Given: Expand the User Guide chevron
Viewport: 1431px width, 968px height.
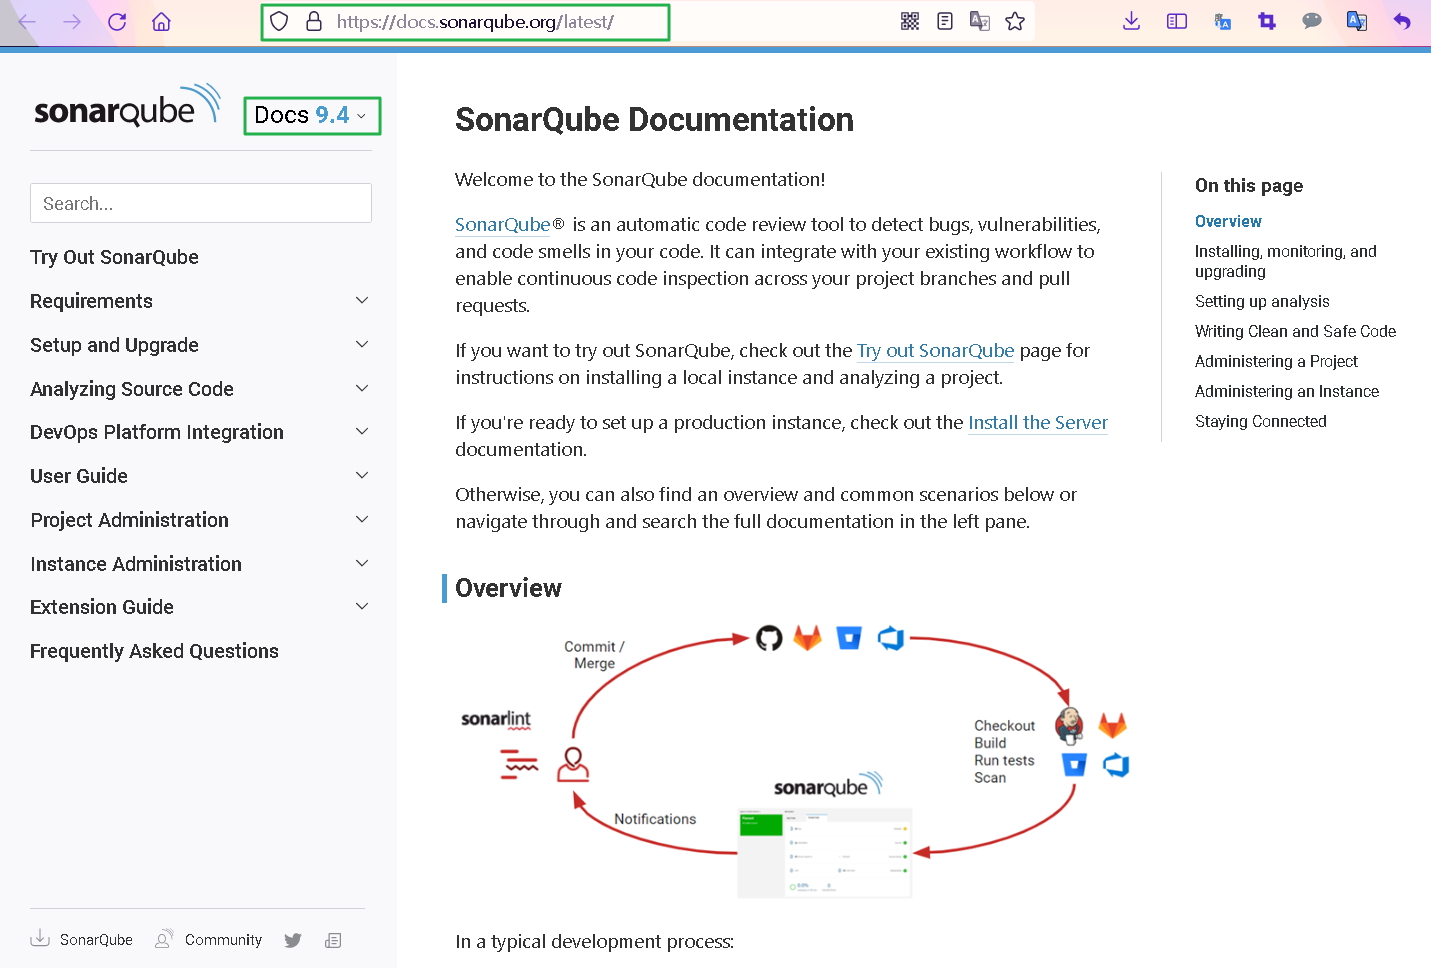Looking at the screenshot, I should click(362, 475).
